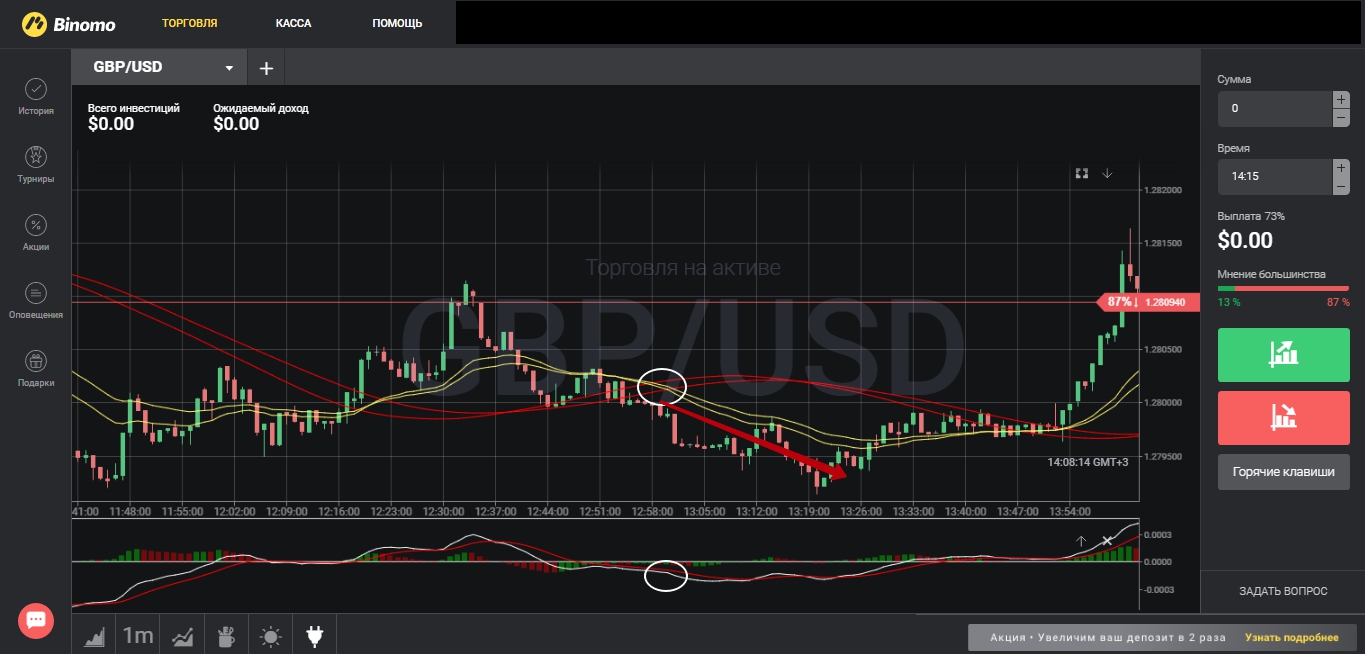Image resolution: width=1365 pixels, height=654 pixels.
Task: Switch to the ТОРГОВЛЯ tab
Action: pyautogui.click(x=190, y=23)
